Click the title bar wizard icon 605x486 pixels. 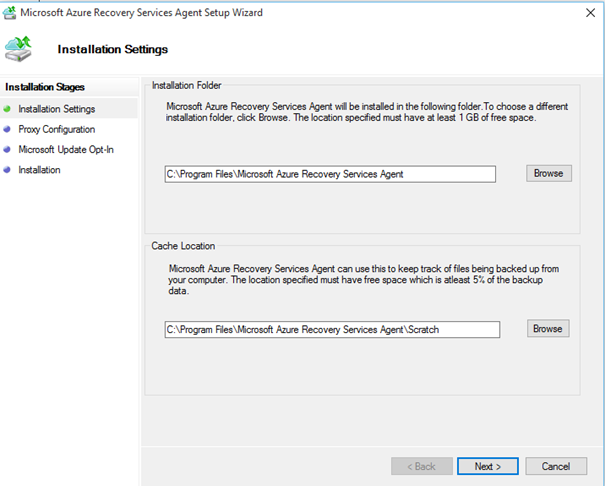tap(9, 13)
